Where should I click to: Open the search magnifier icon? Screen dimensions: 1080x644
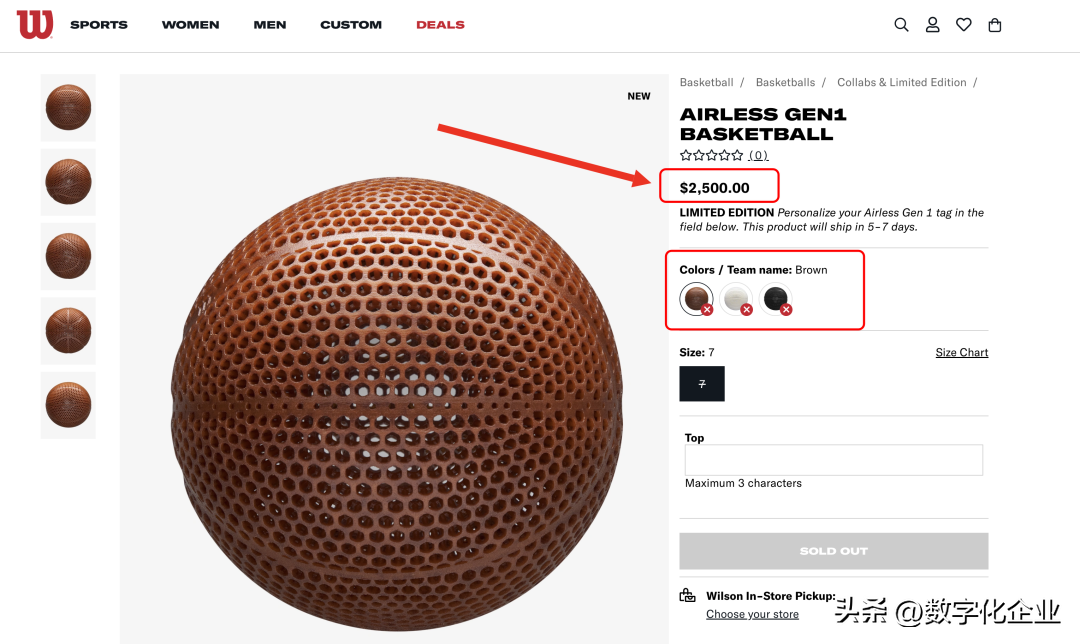pyautogui.click(x=901, y=25)
